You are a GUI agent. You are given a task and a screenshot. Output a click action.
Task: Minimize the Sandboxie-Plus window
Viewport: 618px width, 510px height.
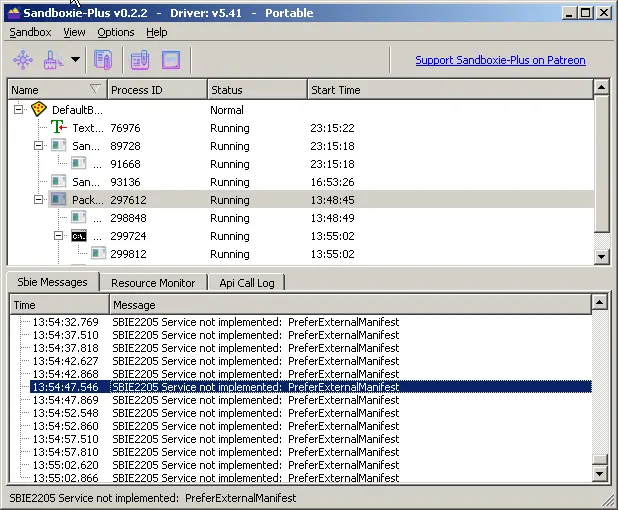pyautogui.click(x=569, y=13)
